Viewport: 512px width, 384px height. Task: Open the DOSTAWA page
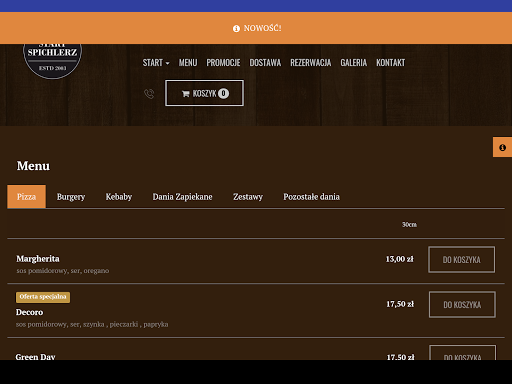265,63
